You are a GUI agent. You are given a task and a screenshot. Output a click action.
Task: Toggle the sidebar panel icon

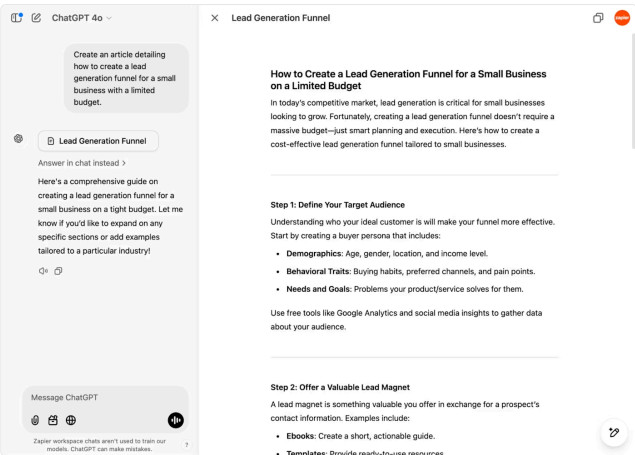(x=16, y=18)
